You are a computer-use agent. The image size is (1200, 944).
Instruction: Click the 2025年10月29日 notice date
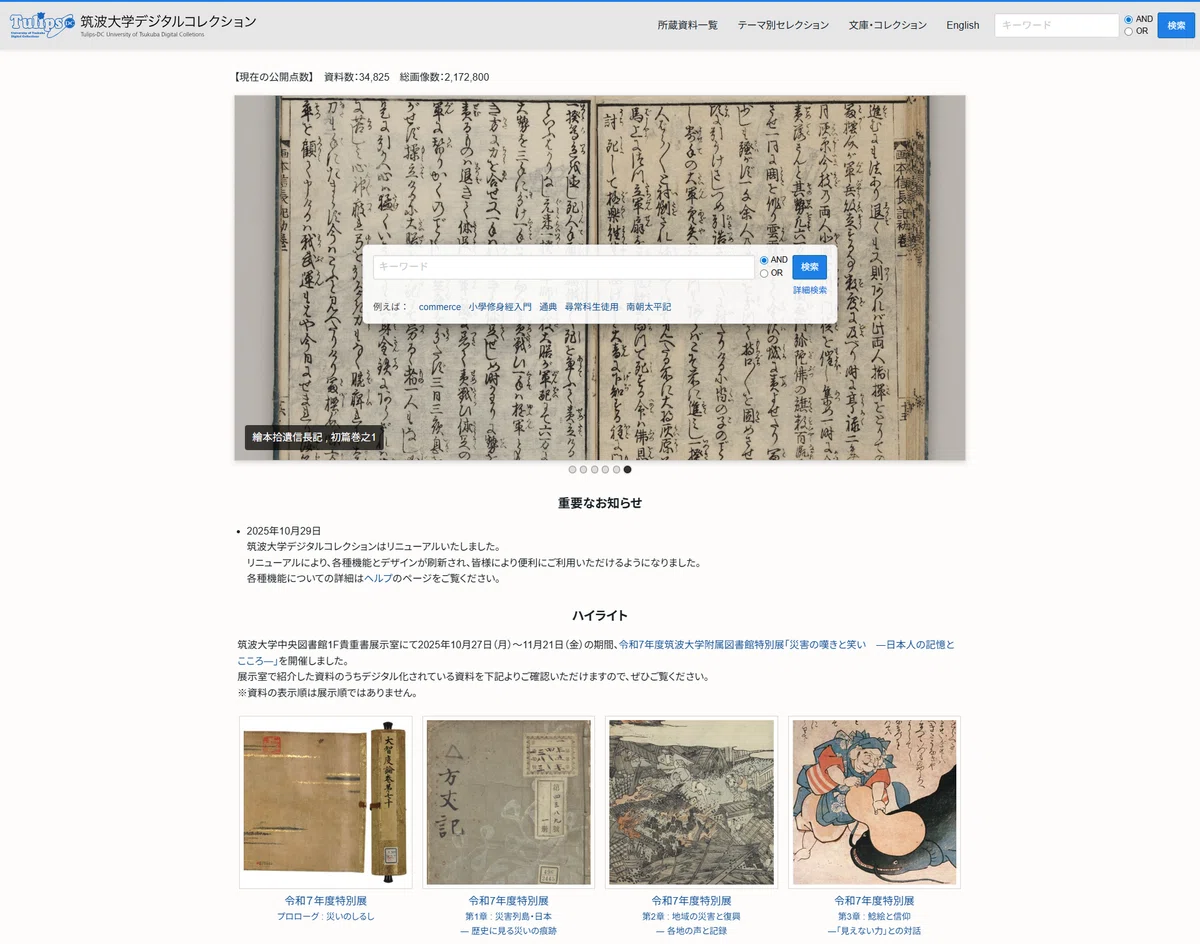284,531
